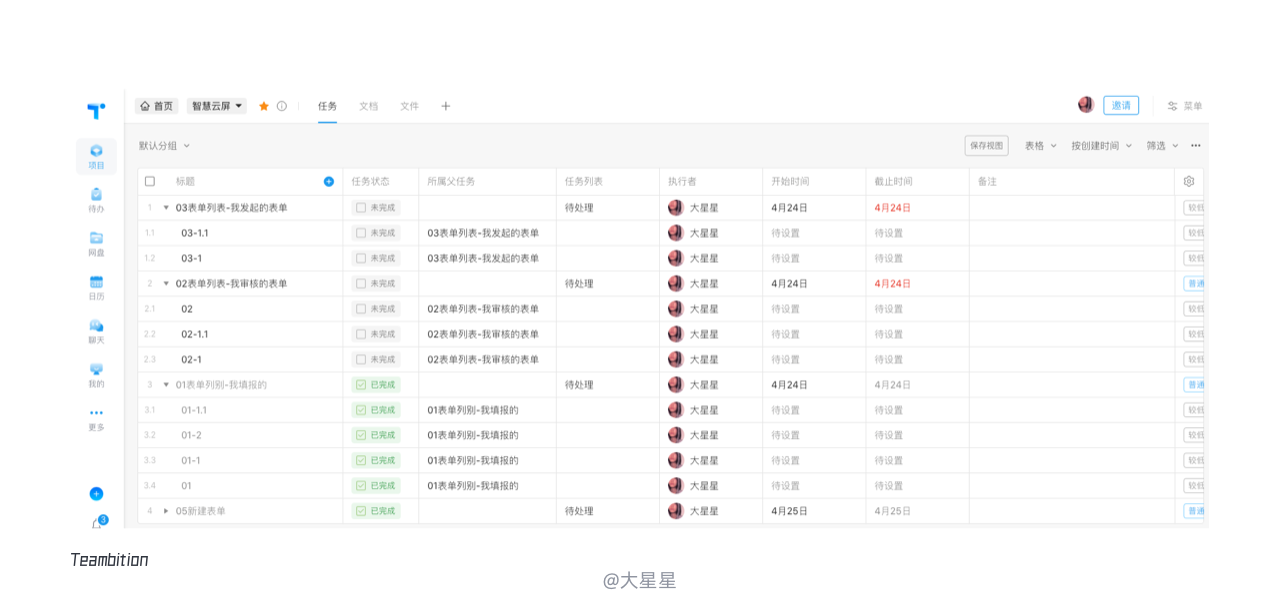Screen dimensions: 1280x614
Task: Click the user avatar beside 邀请
Action: pyautogui.click(x=1086, y=105)
